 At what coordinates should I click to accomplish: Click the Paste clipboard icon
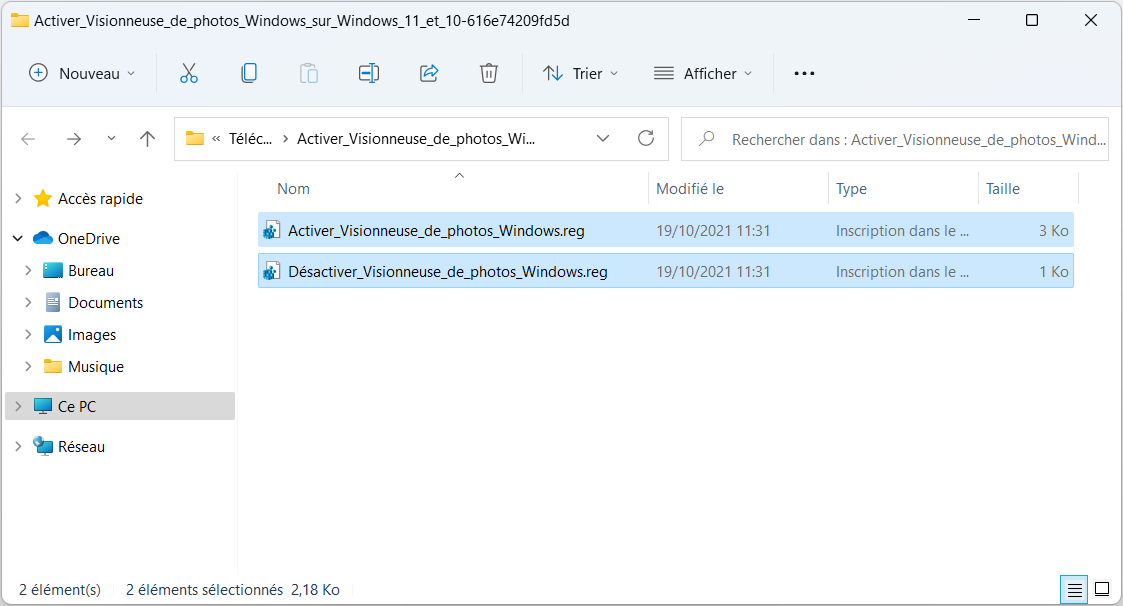point(309,73)
